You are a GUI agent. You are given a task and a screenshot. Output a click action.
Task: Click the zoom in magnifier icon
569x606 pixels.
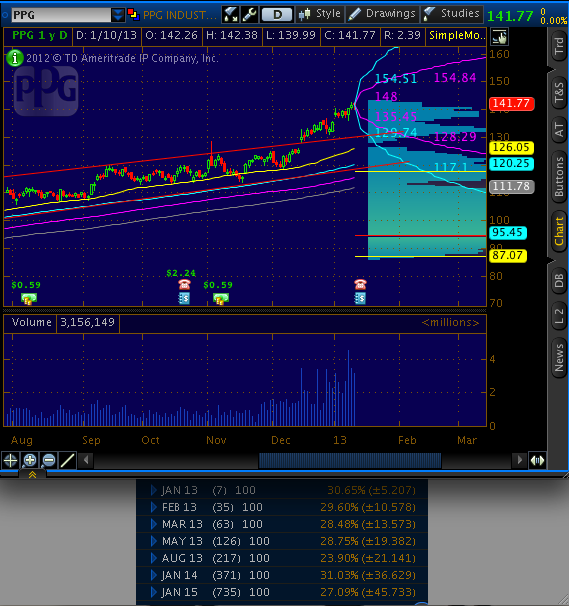coord(29,460)
